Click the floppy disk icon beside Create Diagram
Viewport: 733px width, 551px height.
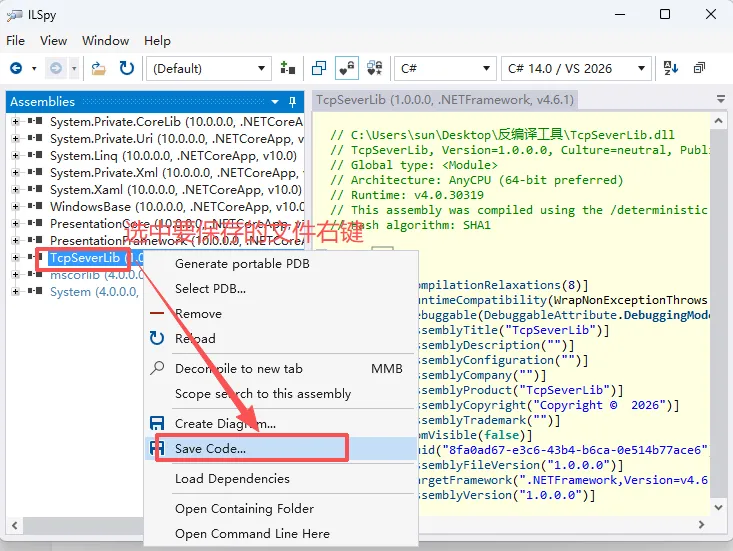click(x=157, y=423)
